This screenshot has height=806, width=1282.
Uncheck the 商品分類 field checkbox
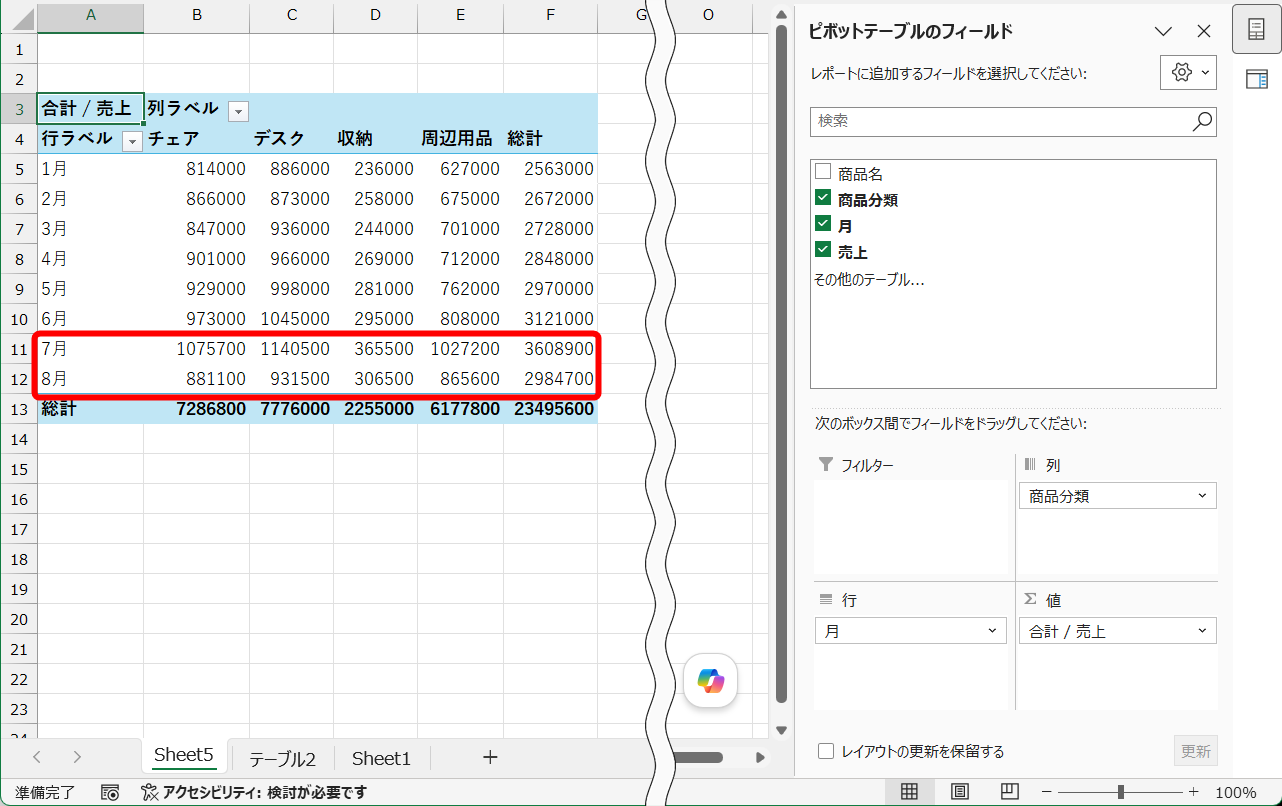(823, 197)
